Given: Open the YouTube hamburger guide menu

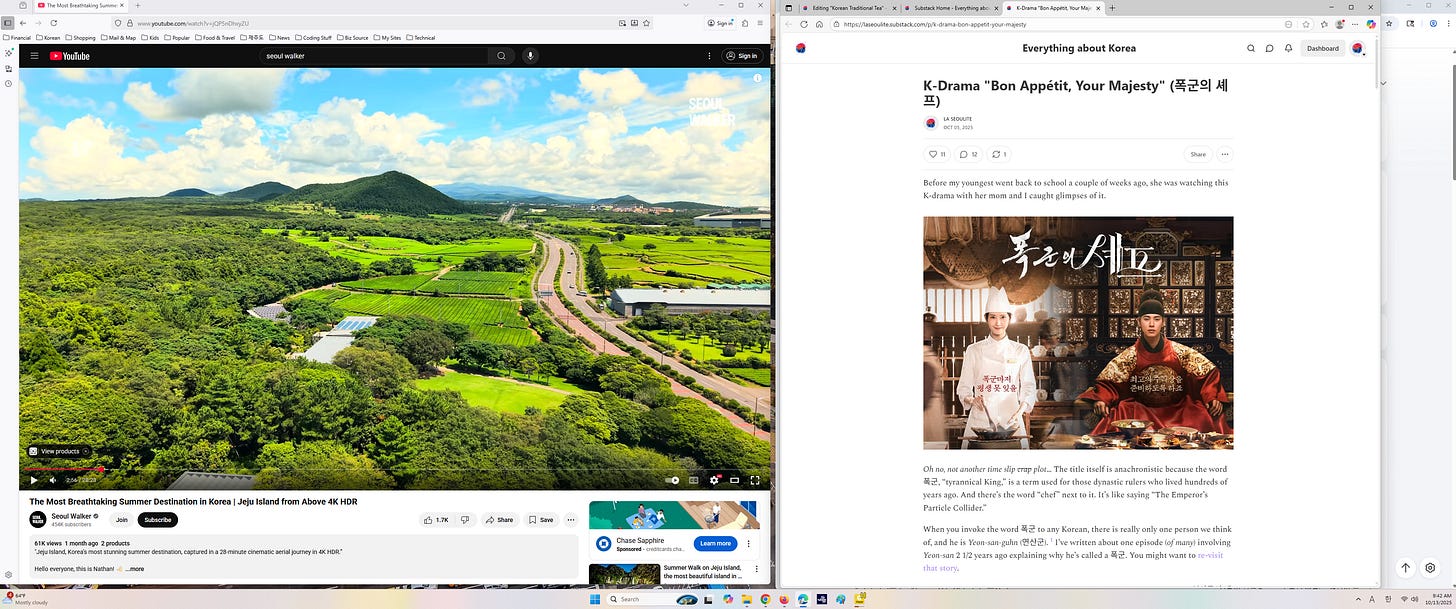Looking at the screenshot, I should coord(34,56).
